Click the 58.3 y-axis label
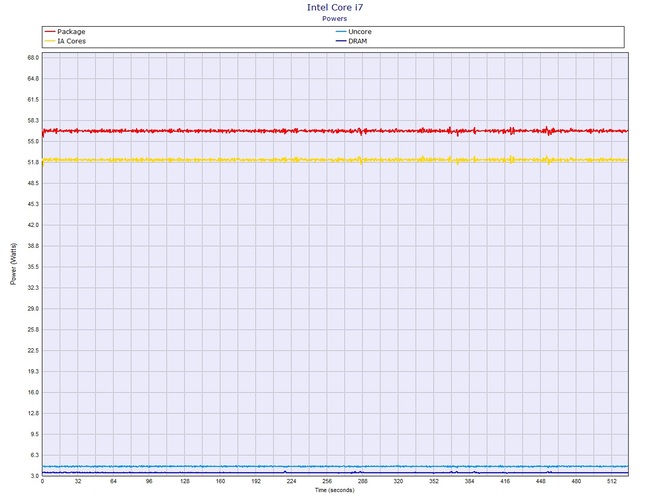Image resolution: width=670 pixels, height=502 pixels. tap(33, 120)
